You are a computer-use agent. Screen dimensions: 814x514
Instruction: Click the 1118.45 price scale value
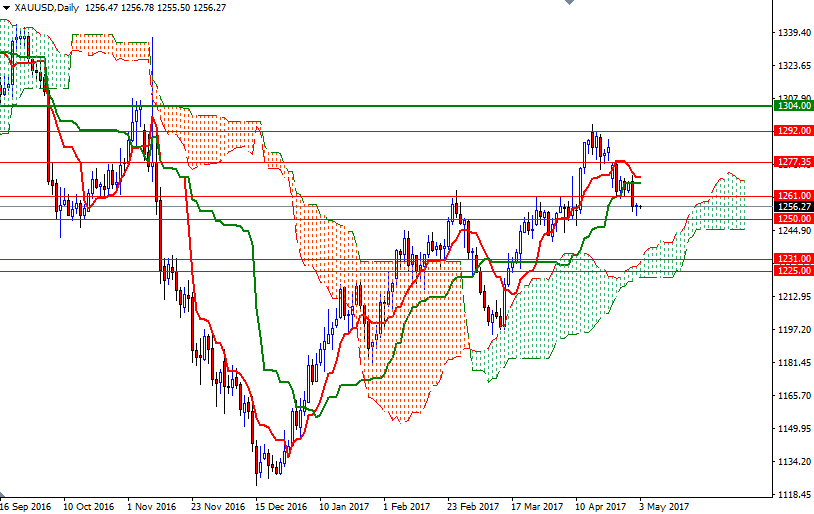[x=794, y=494]
